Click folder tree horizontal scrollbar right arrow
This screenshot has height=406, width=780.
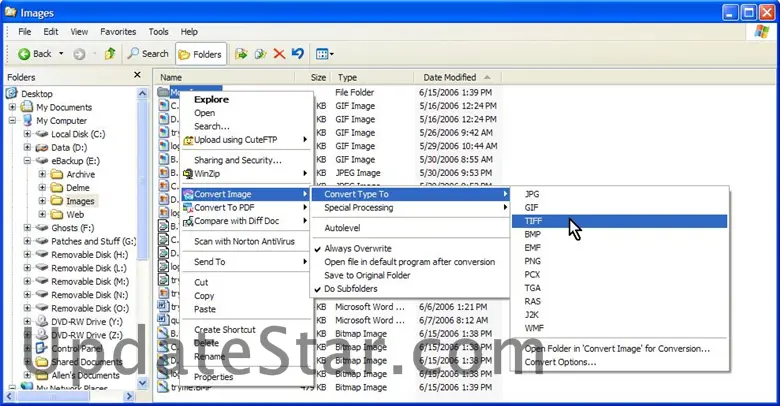point(129,396)
